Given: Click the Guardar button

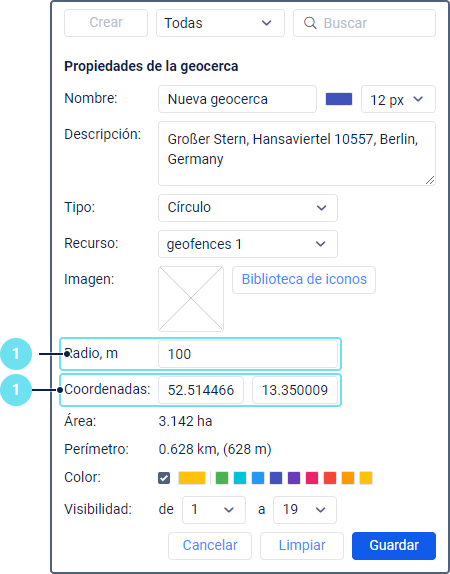Looking at the screenshot, I should [x=394, y=545].
